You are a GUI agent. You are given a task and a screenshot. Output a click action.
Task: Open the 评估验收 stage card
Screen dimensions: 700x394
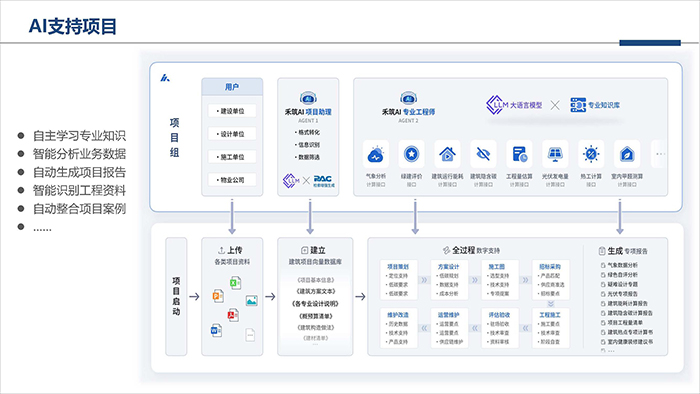500,328
